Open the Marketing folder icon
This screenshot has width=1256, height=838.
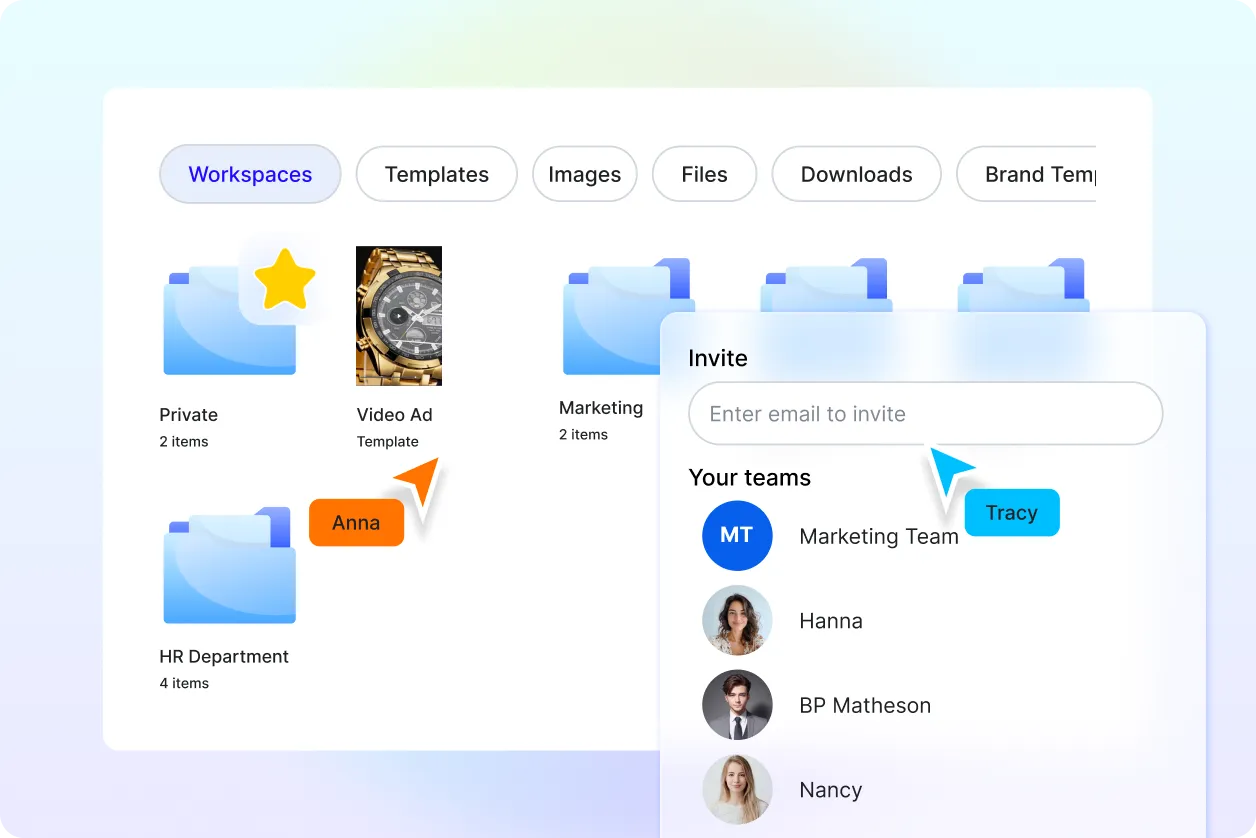coord(612,318)
